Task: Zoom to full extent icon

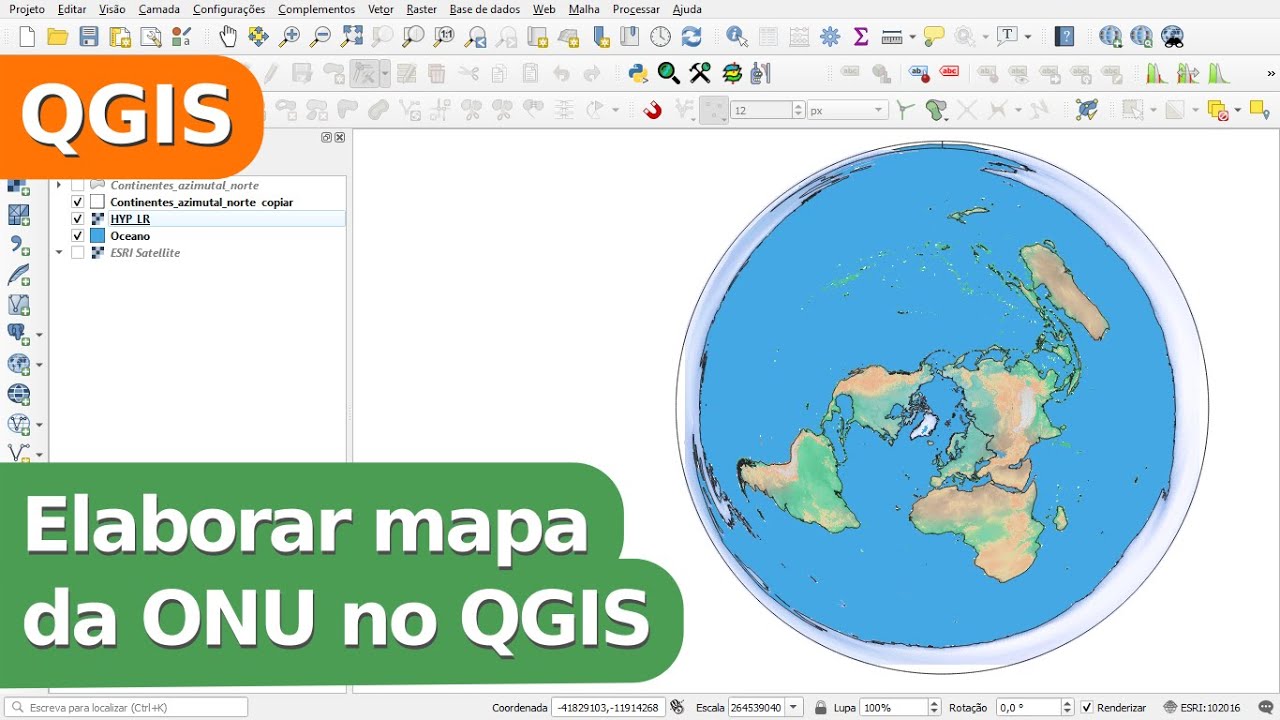Action: (x=351, y=37)
